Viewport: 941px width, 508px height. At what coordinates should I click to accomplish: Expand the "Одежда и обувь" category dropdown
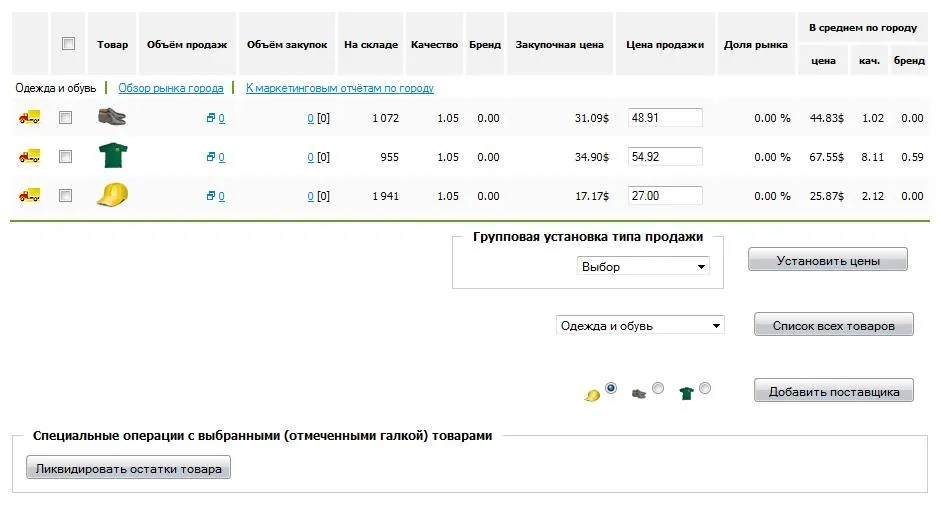[x=640, y=325]
